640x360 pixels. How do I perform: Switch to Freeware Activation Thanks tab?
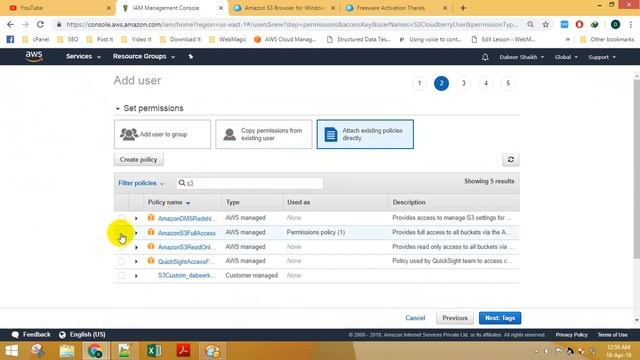point(396,8)
